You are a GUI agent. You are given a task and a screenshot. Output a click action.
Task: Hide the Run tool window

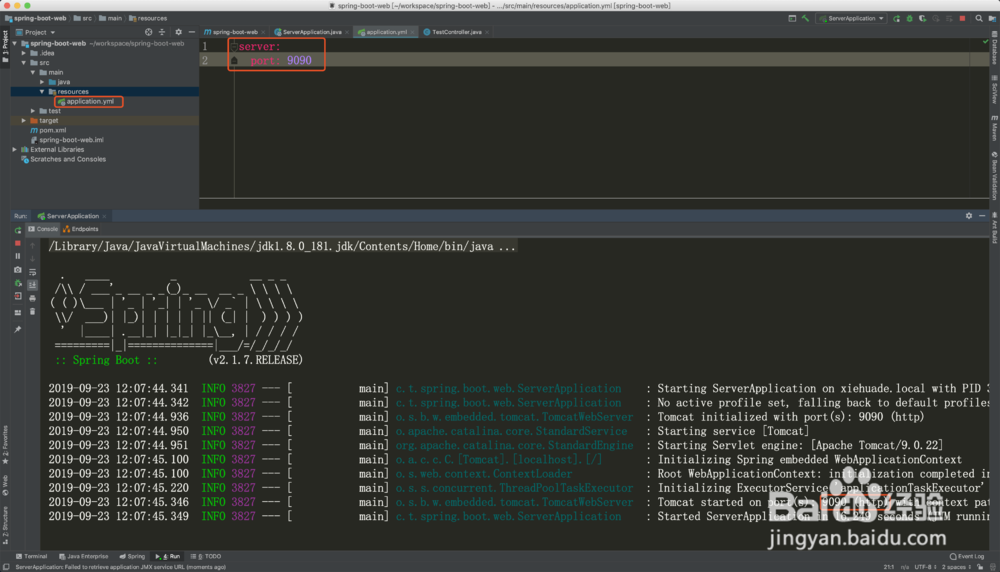(982, 216)
